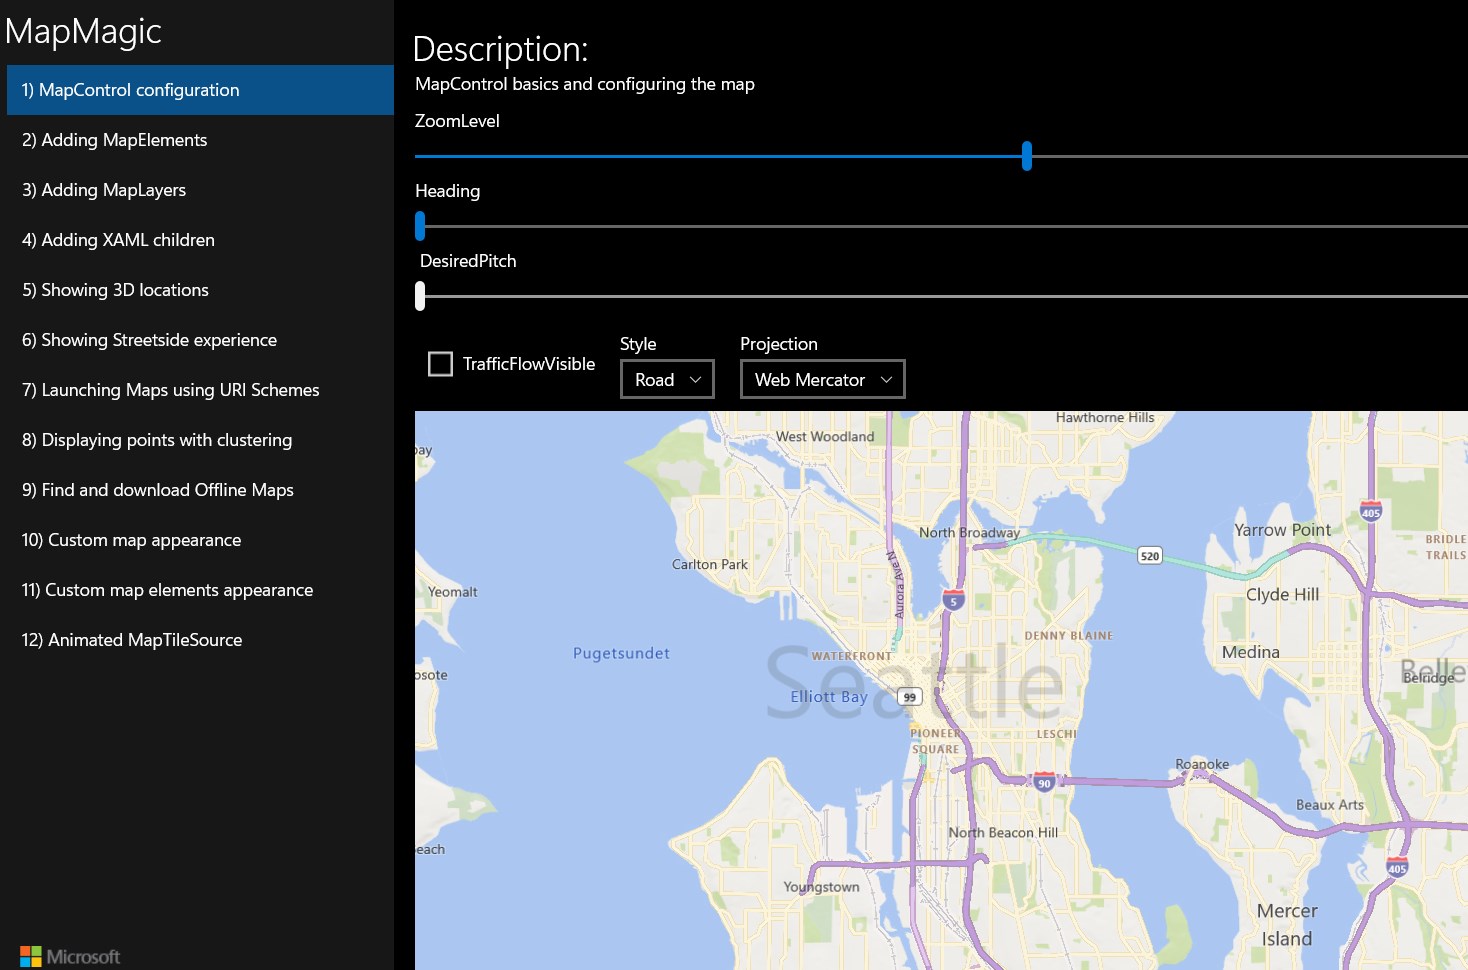
Task: Click the Microsoft logo in the sidebar
Action: [70, 956]
